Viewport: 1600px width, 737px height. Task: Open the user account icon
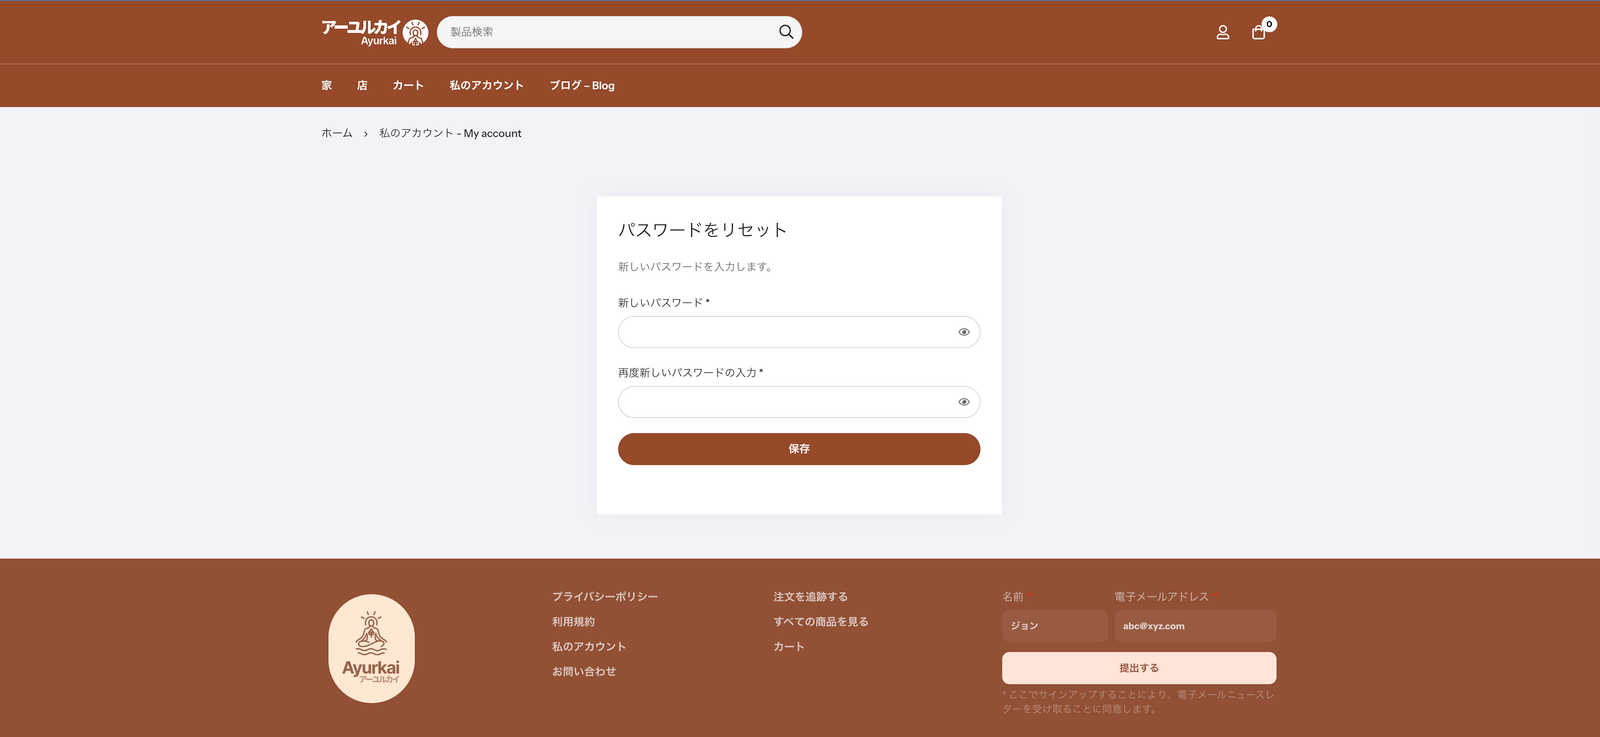coord(1222,32)
